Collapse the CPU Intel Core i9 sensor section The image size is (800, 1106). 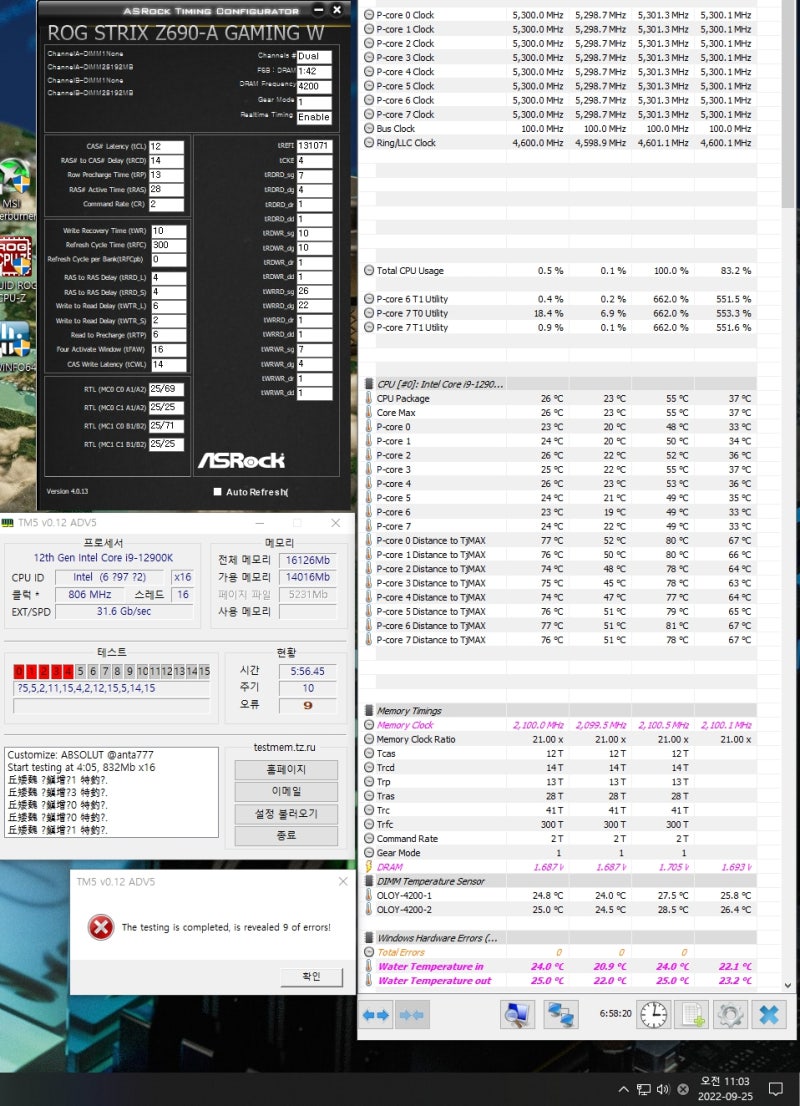pos(368,383)
